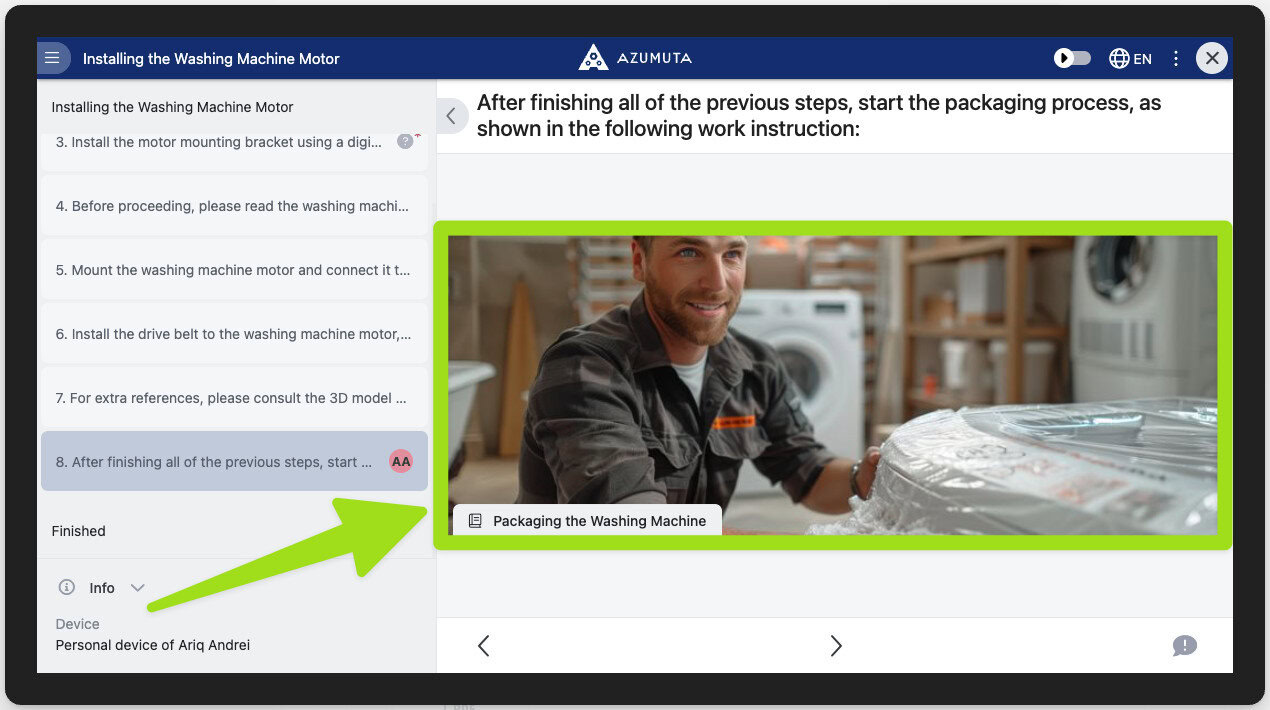Open step 5 to mount the motor
This screenshot has width=1270, height=710.
(x=234, y=269)
